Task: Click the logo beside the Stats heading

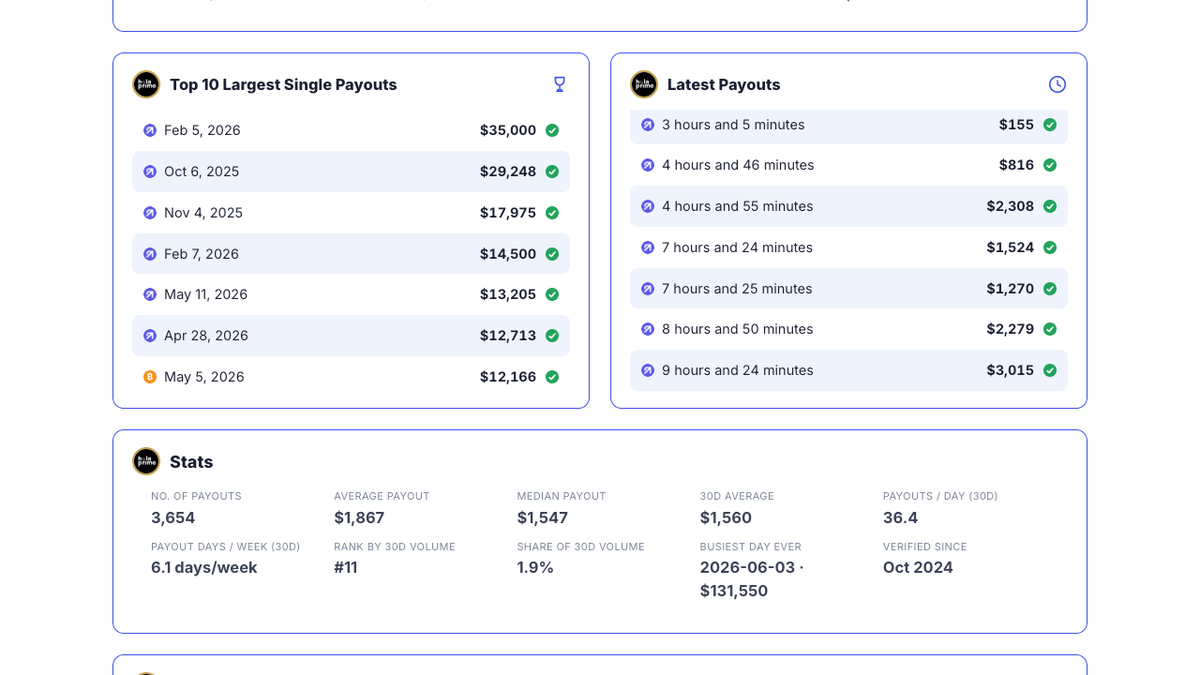Action: click(146, 461)
